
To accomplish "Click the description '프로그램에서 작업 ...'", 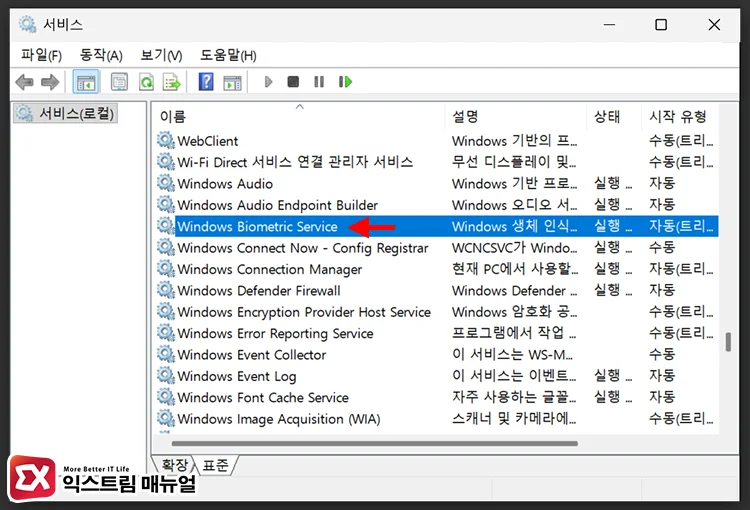I will pyautogui.click(x=514, y=333).
